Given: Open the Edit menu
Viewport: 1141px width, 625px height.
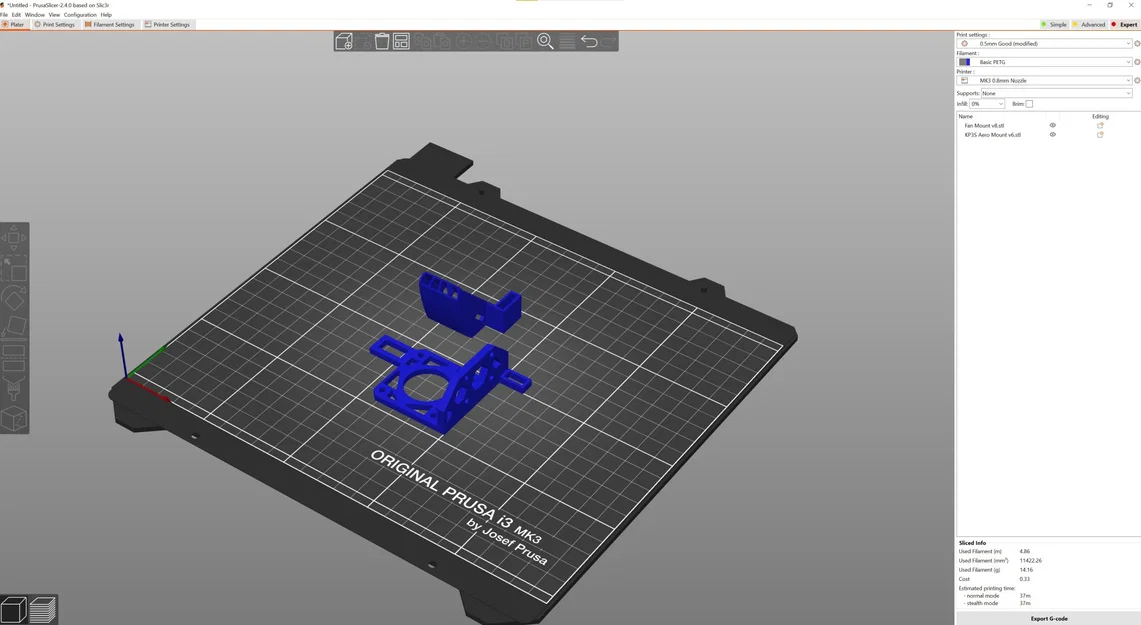Looking at the screenshot, I should point(16,15).
